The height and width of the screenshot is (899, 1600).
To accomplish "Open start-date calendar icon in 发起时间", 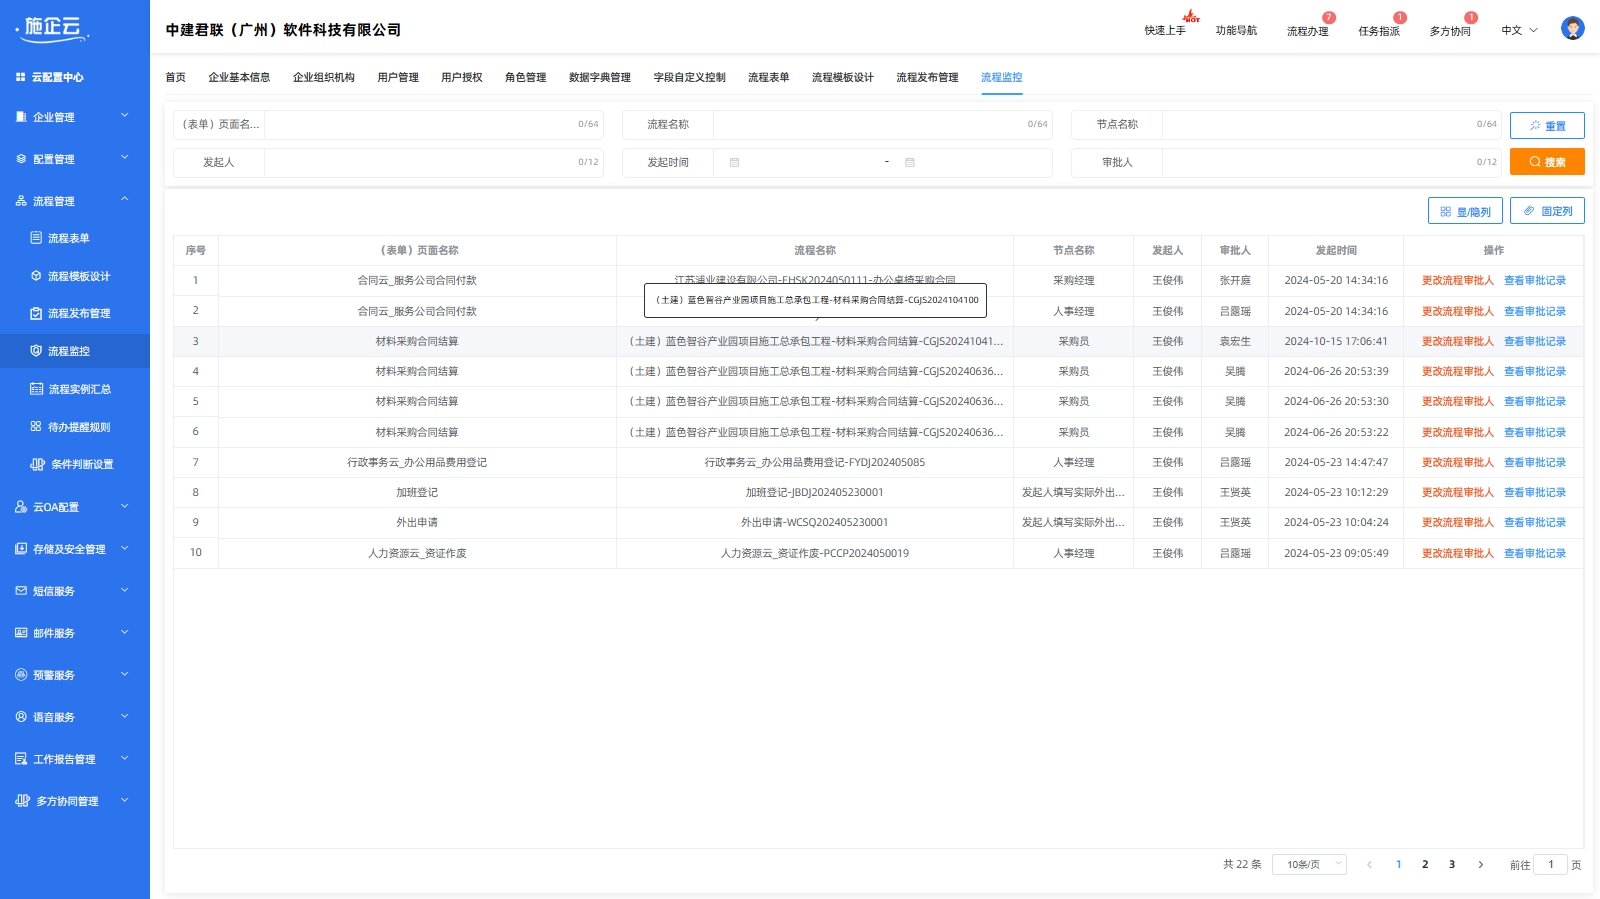I will click(734, 162).
